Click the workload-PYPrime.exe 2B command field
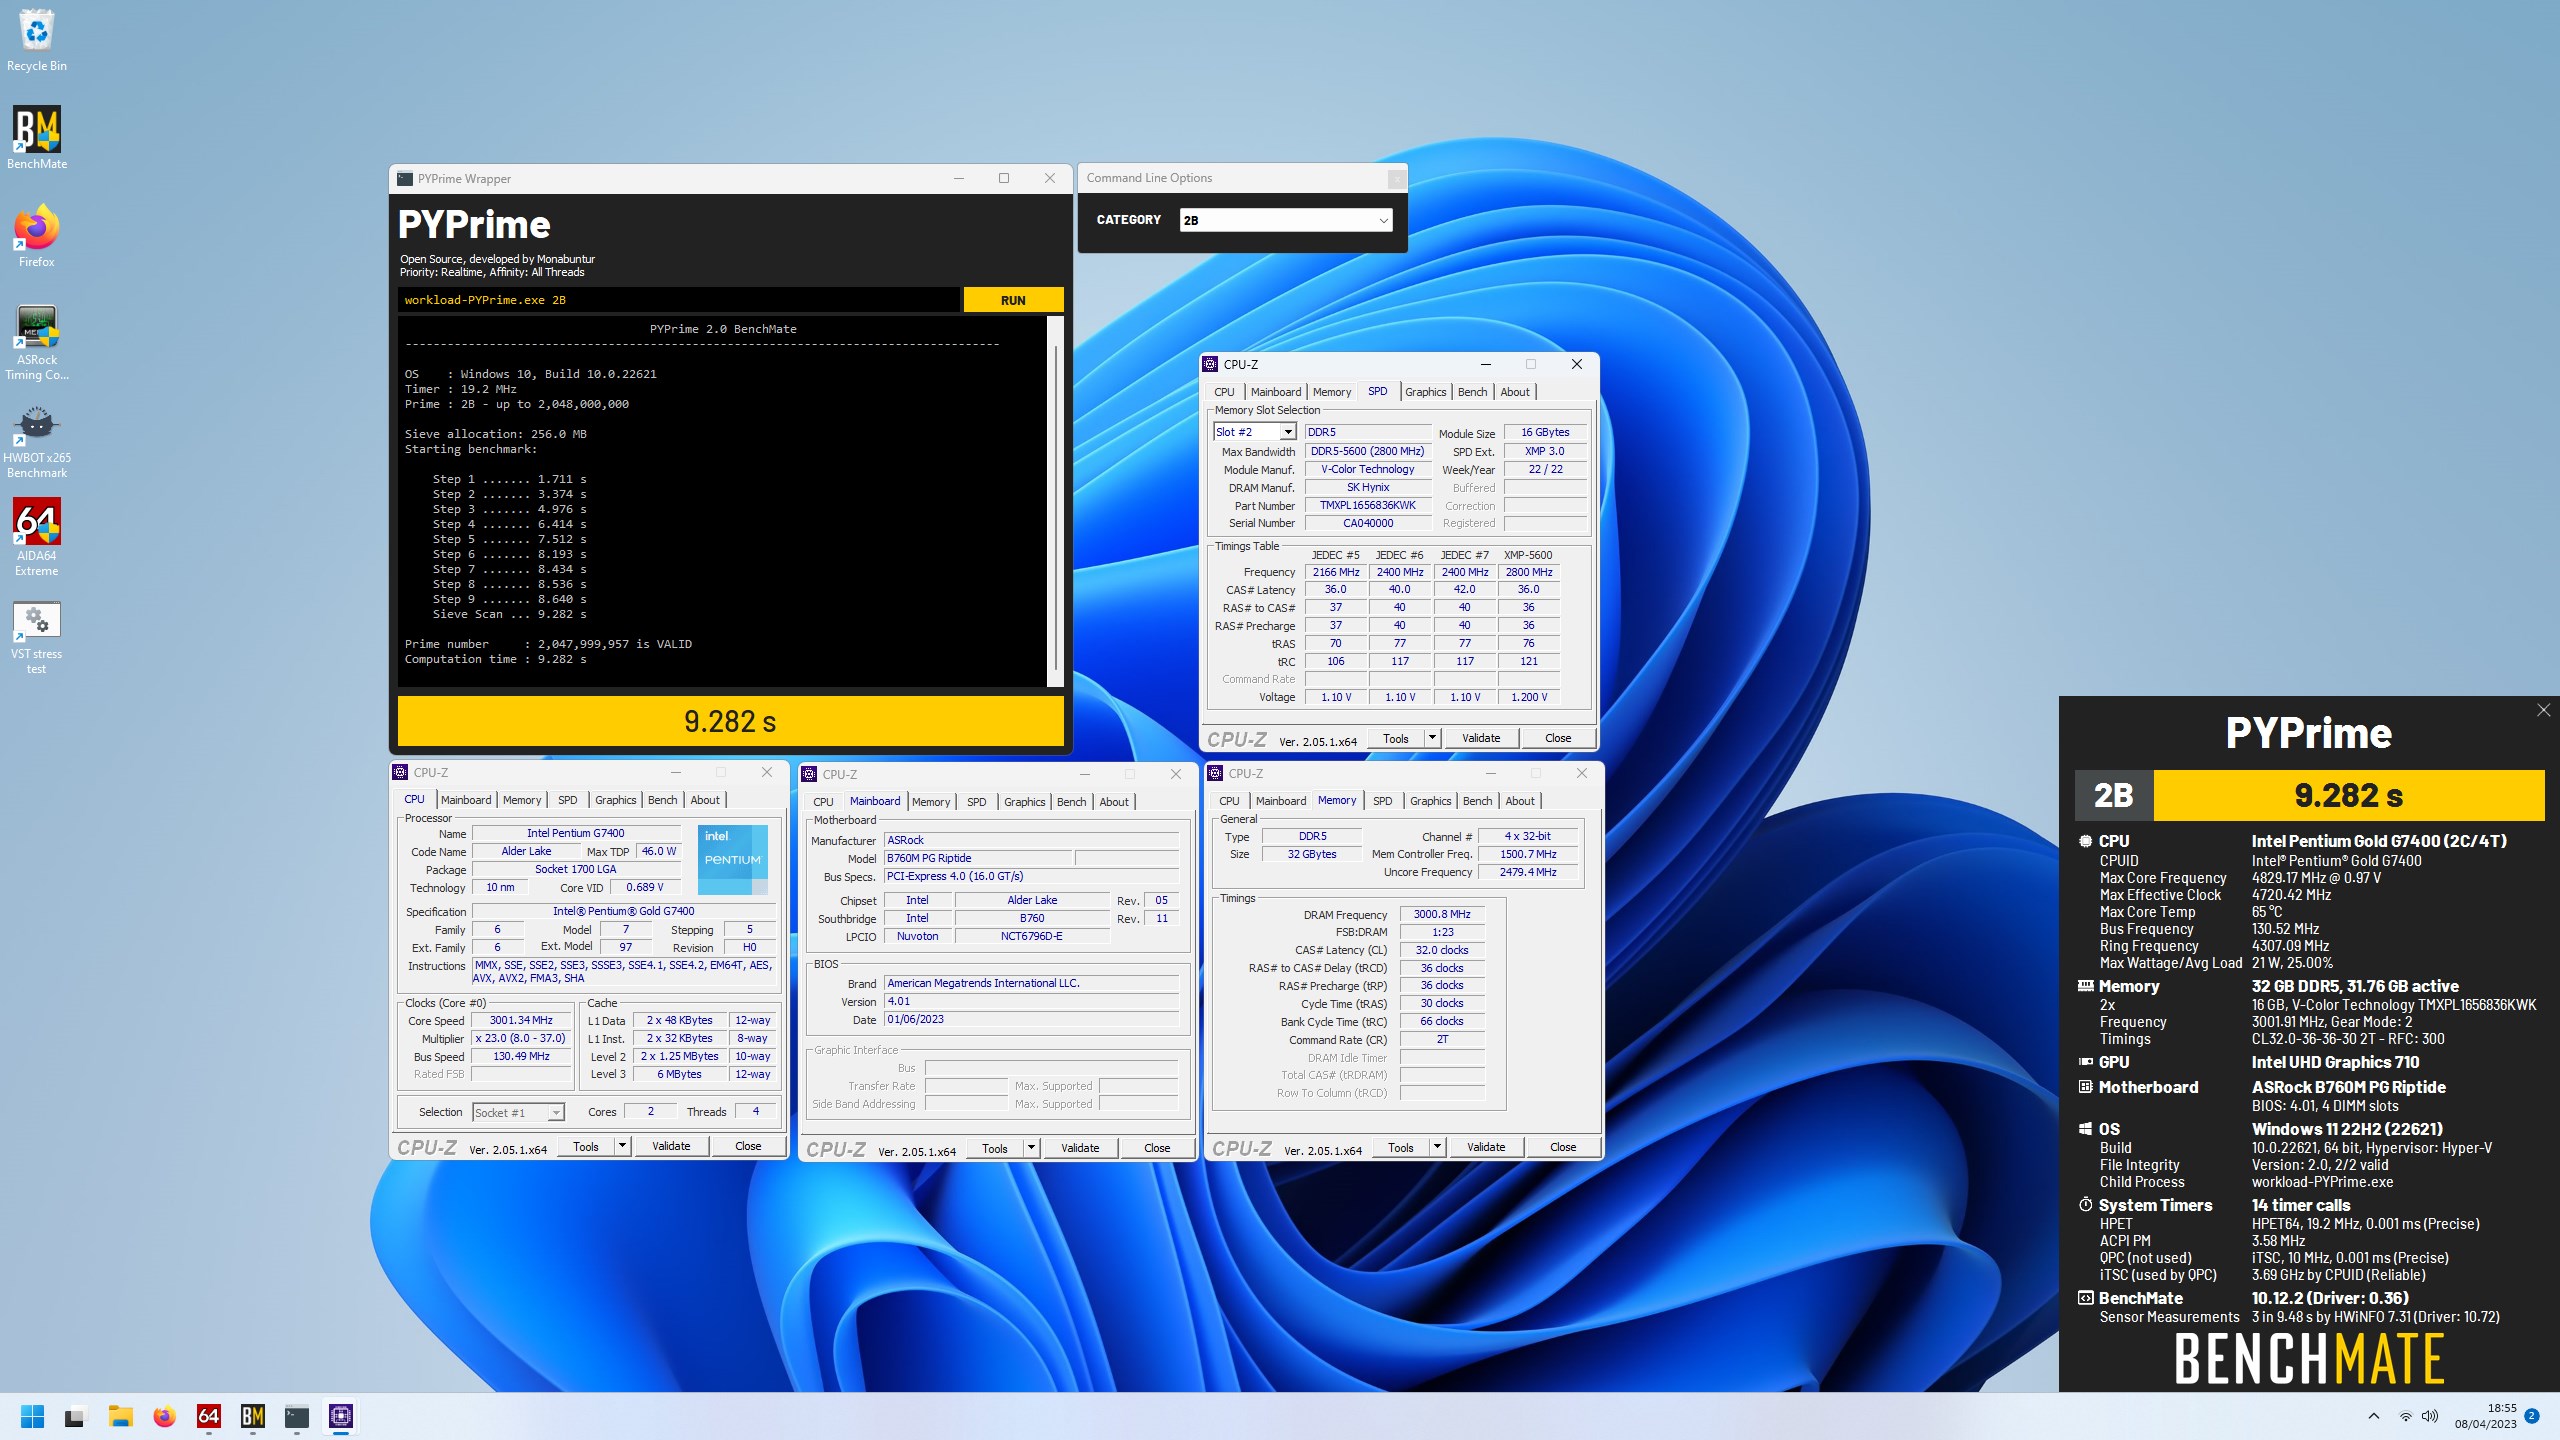The height and width of the screenshot is (1440, 2560). click(678, 300)
